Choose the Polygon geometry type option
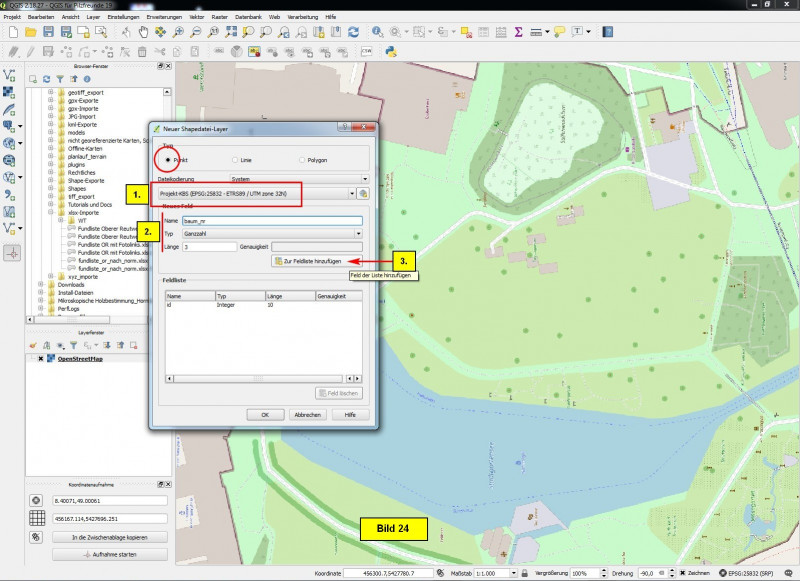The width and height of the screenshot is (800, 581). 300,160
